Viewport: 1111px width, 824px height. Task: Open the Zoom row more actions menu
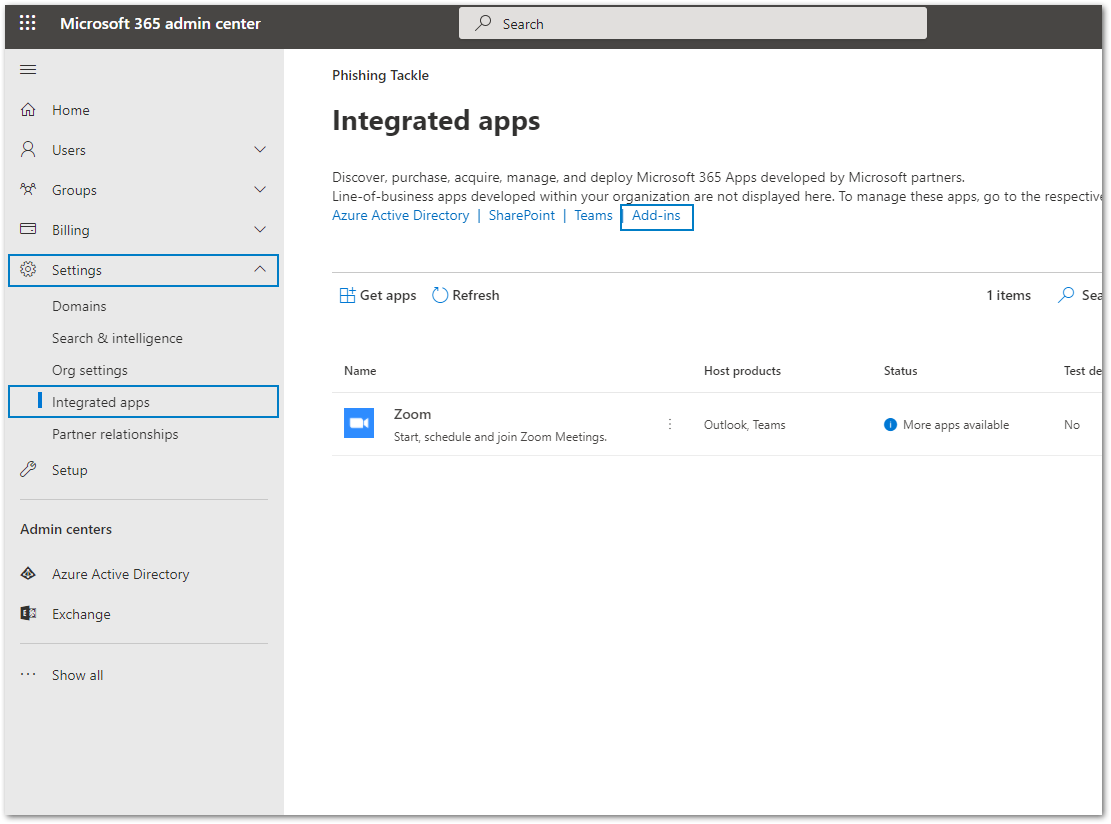click(670, 424)
